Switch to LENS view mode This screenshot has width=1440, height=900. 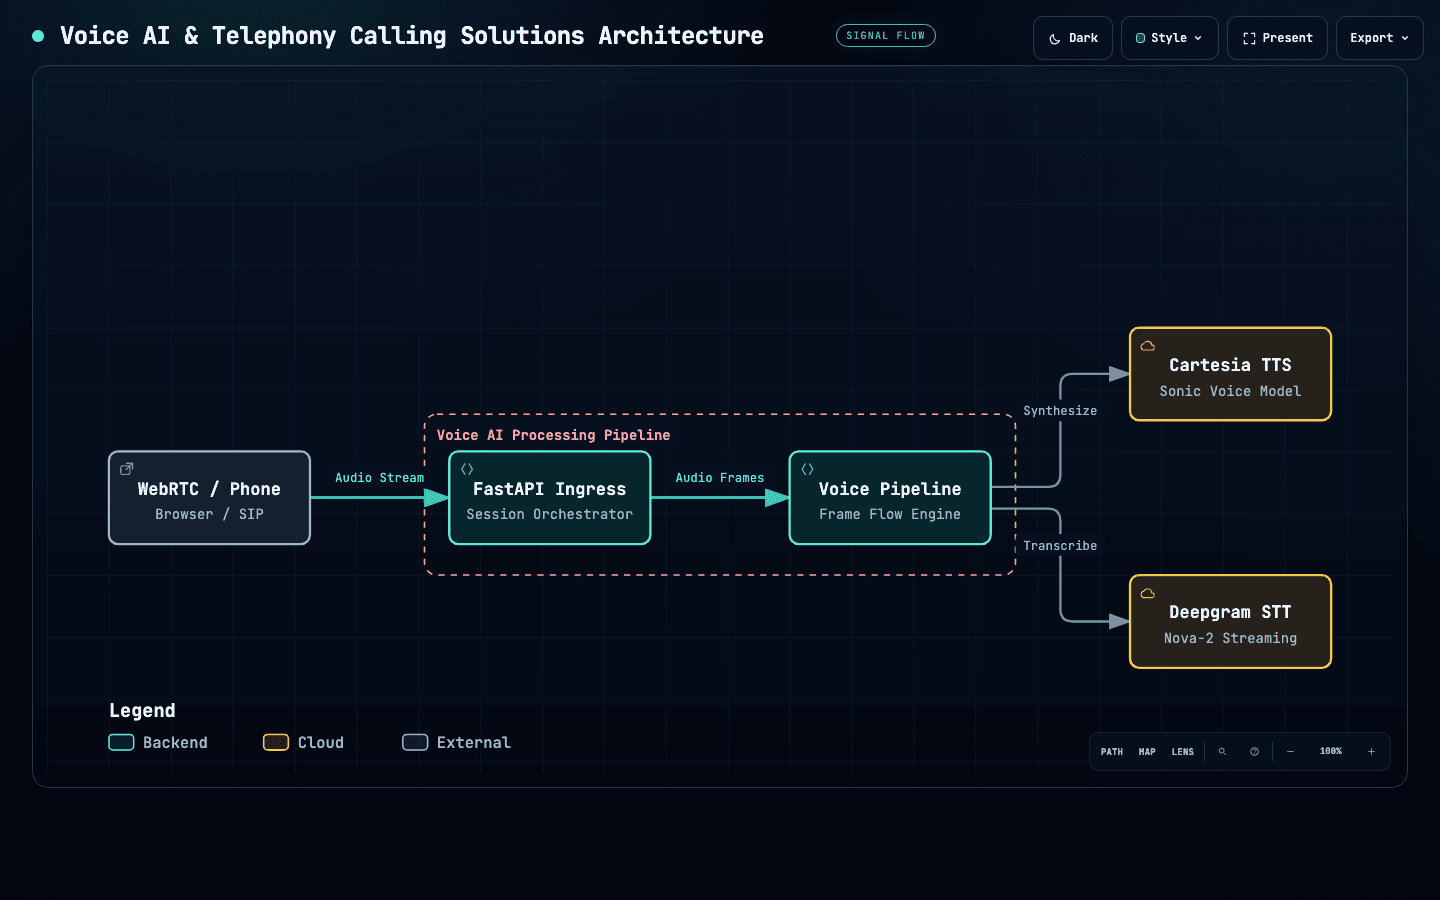tap(1183, 752)
